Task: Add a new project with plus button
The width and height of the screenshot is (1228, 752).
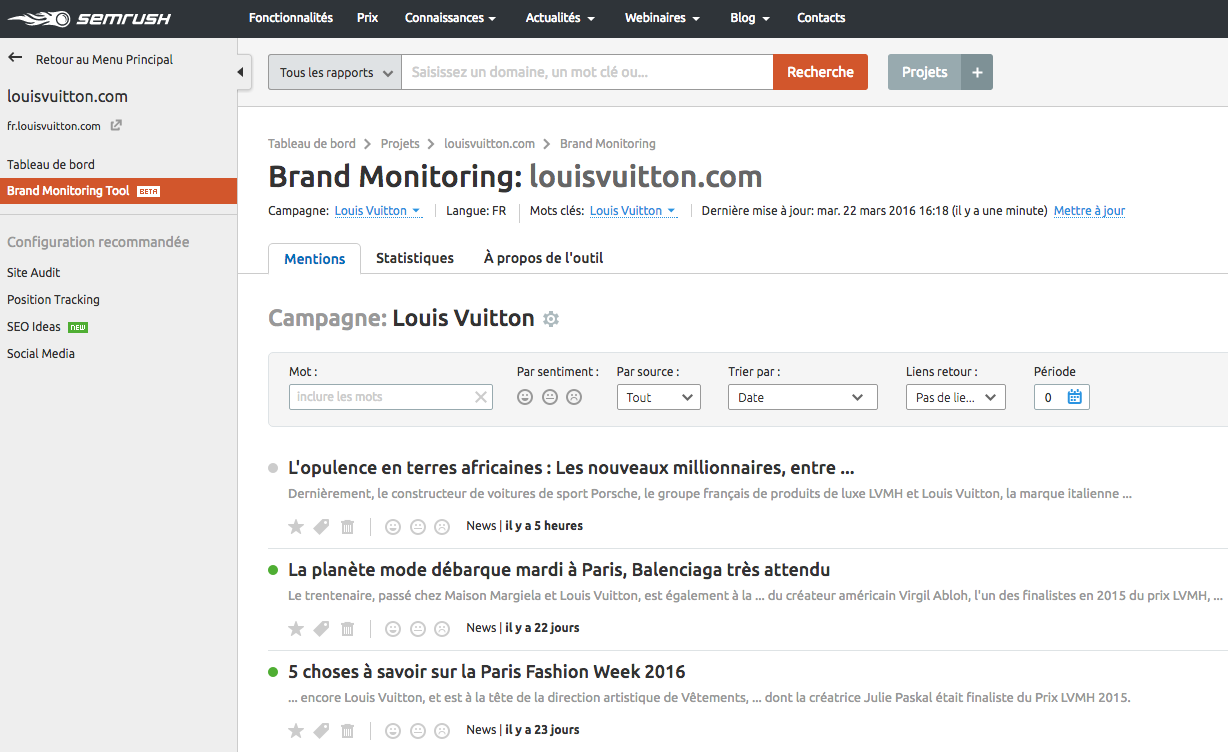Action: point(977,72)
